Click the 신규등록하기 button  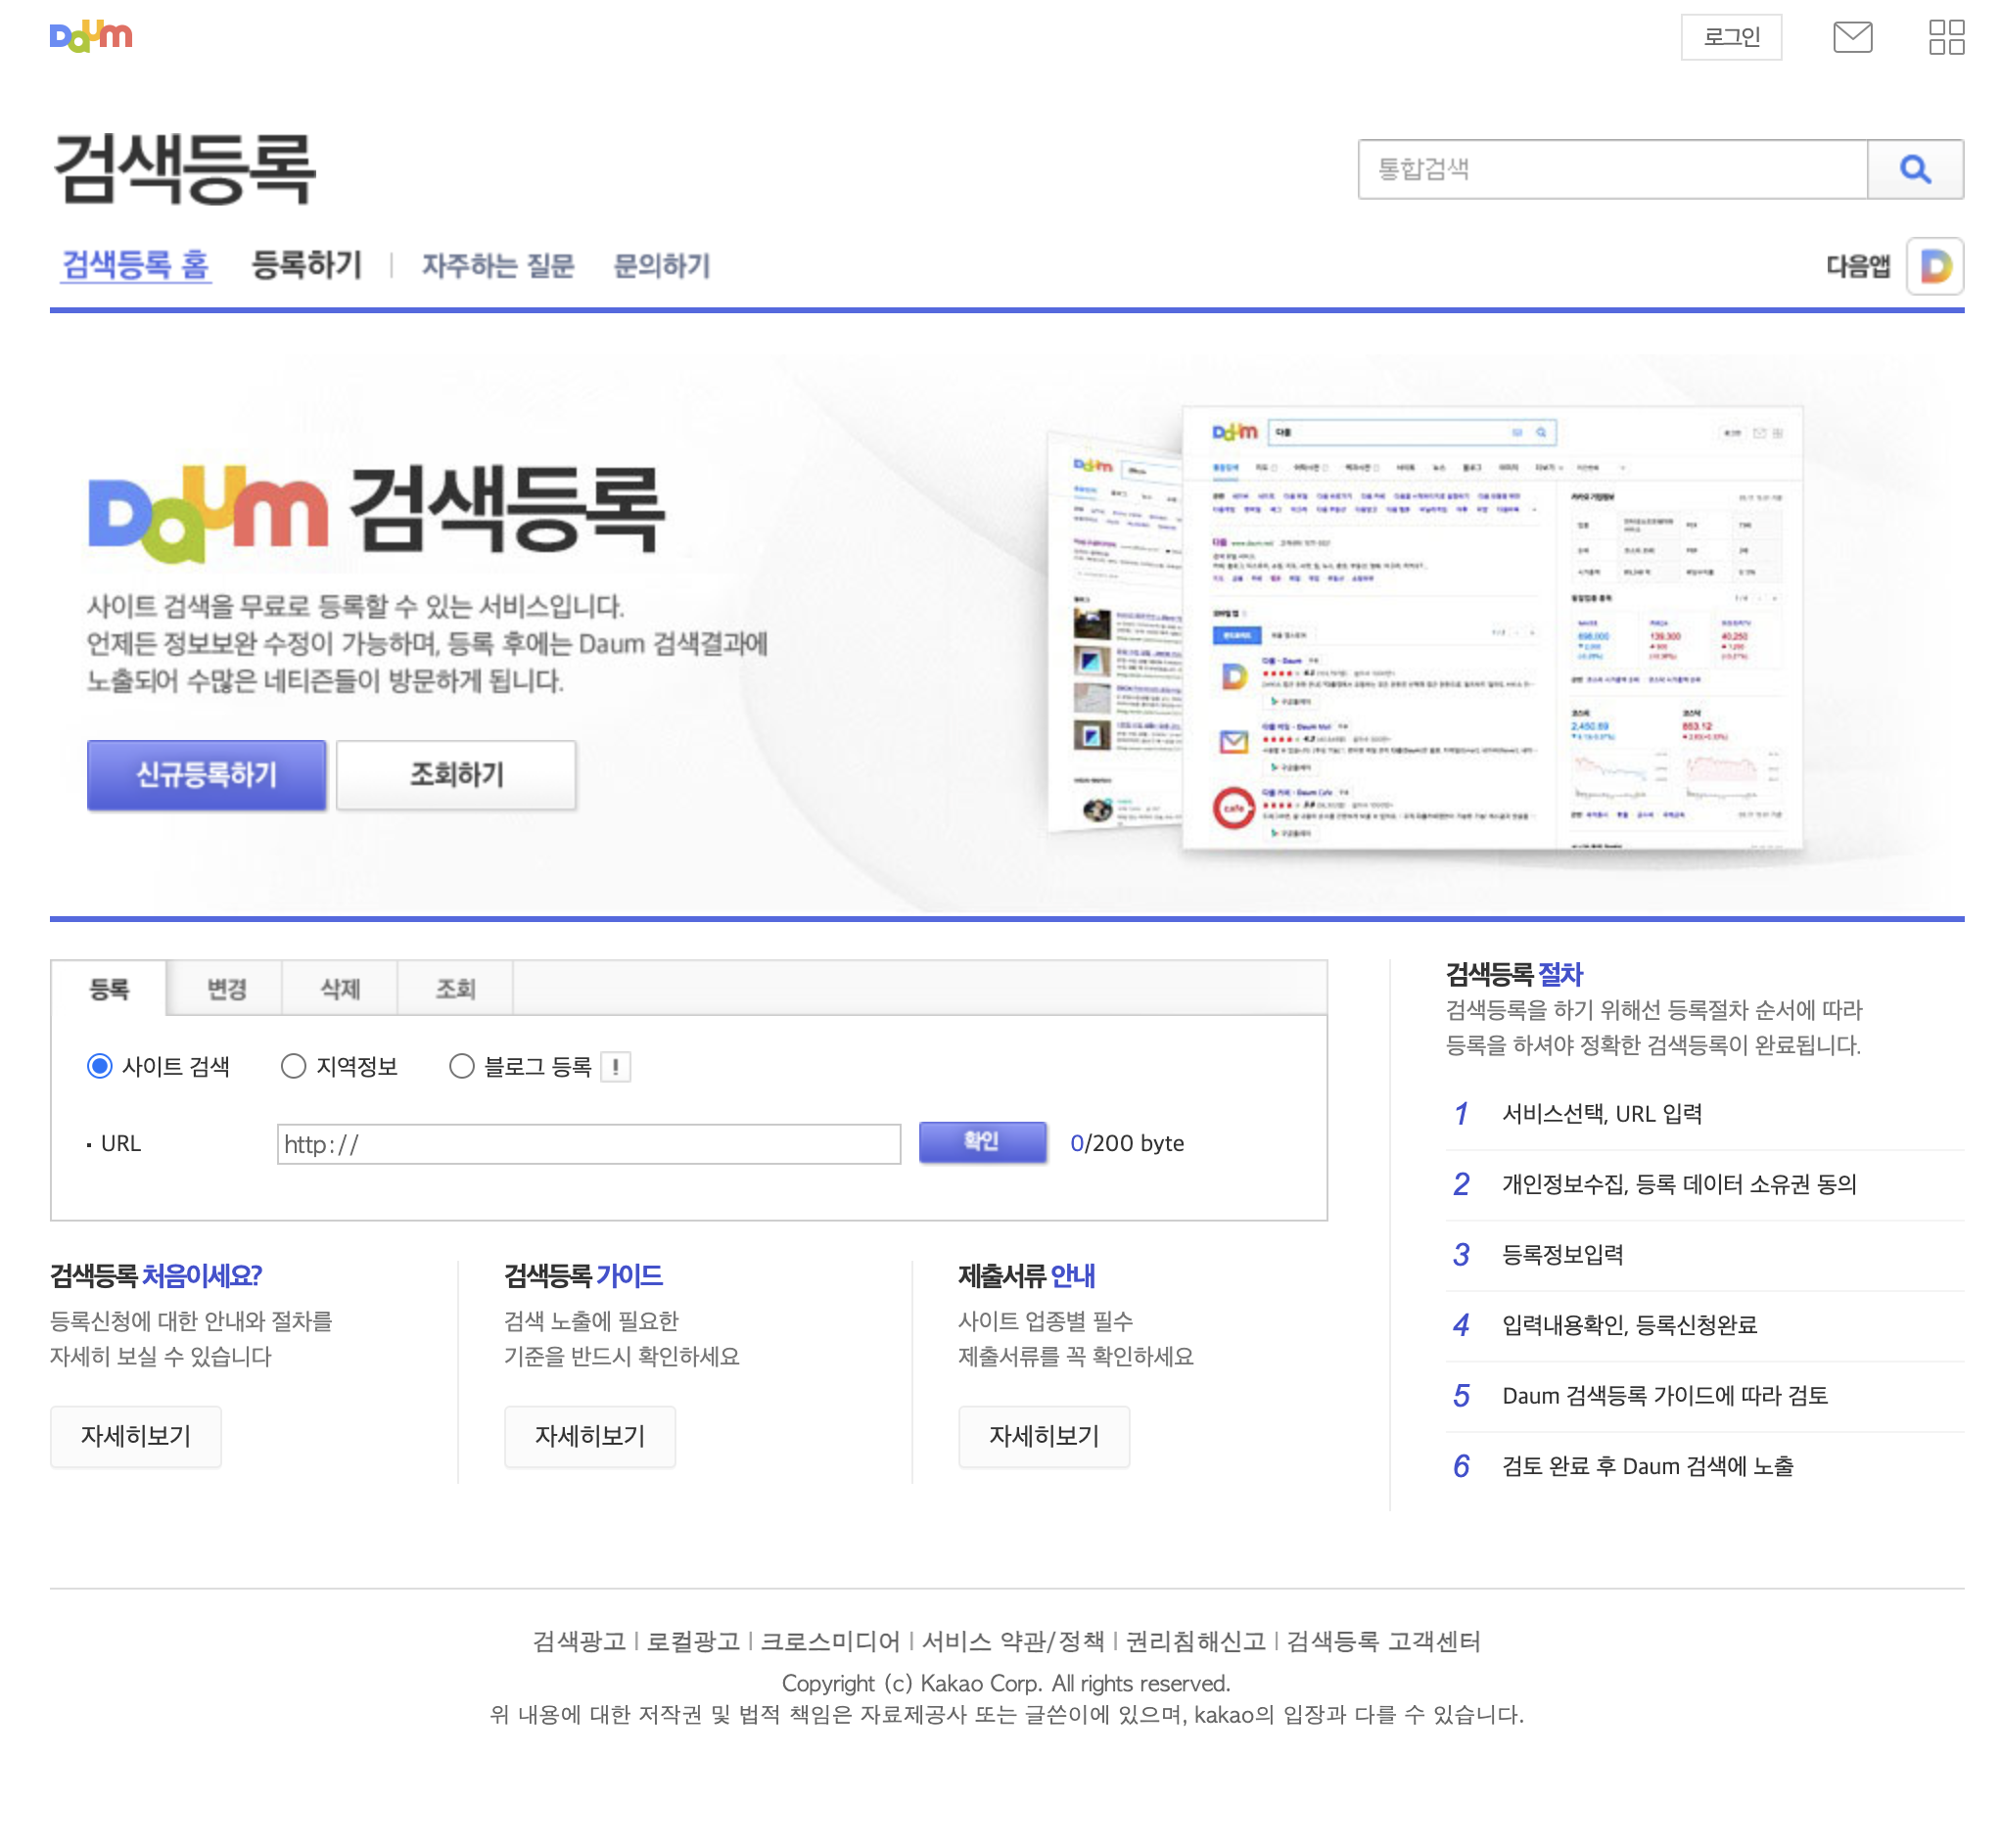pyautogui.click(x=206, y=774)
